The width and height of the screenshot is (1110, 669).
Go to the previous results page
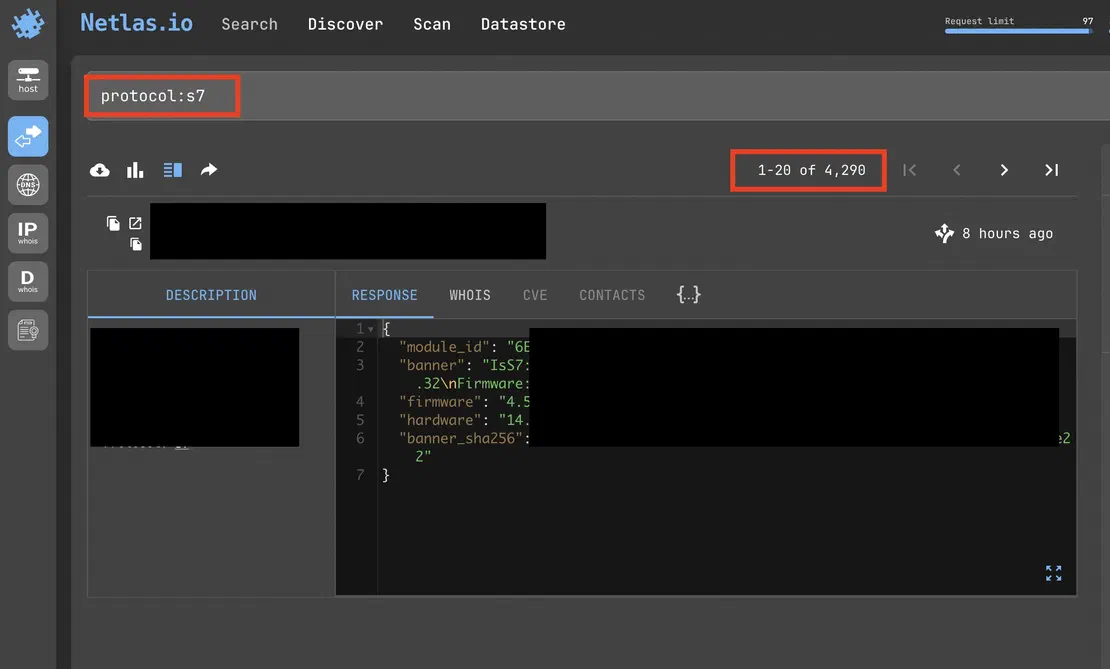957,170
